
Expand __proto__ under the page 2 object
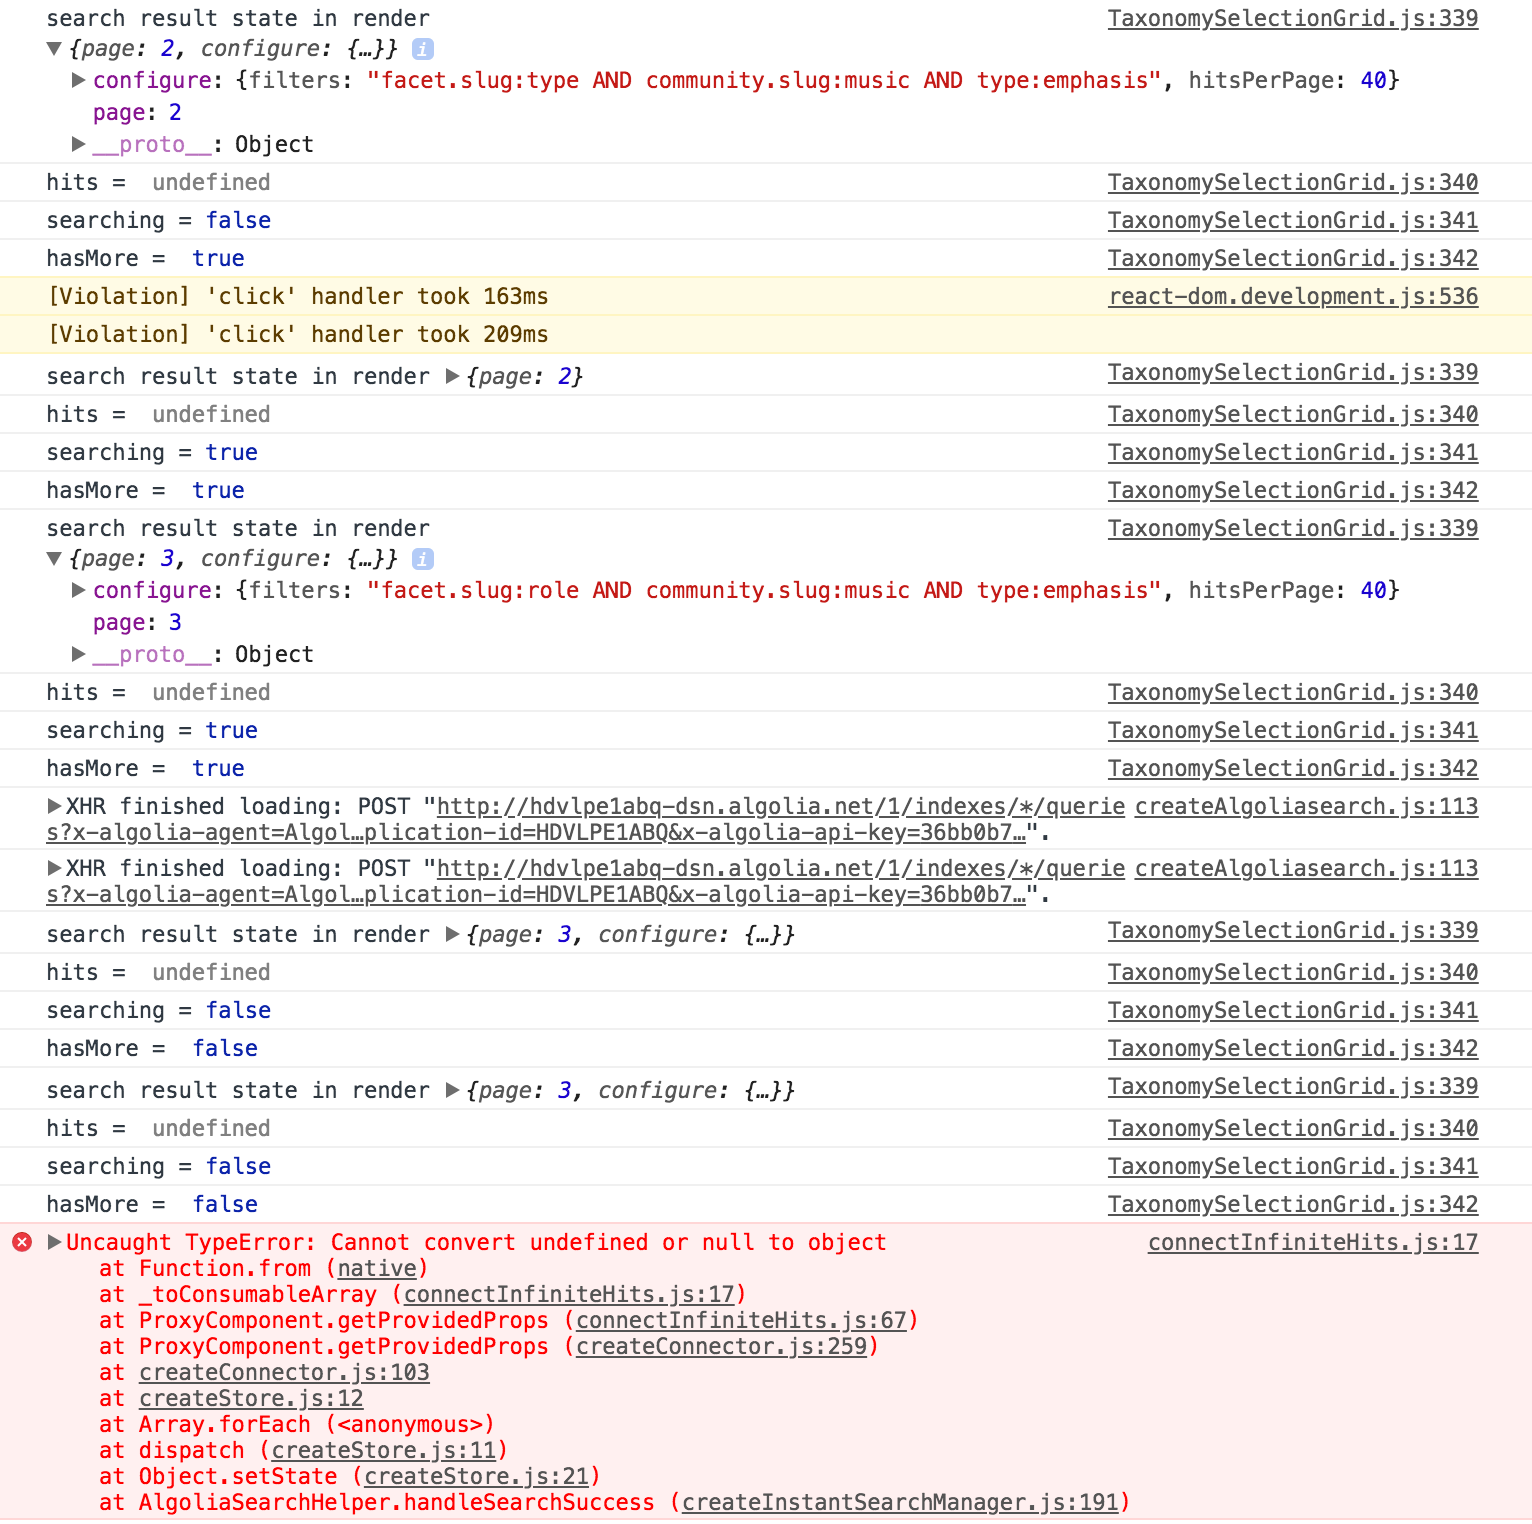coord(78,144)
